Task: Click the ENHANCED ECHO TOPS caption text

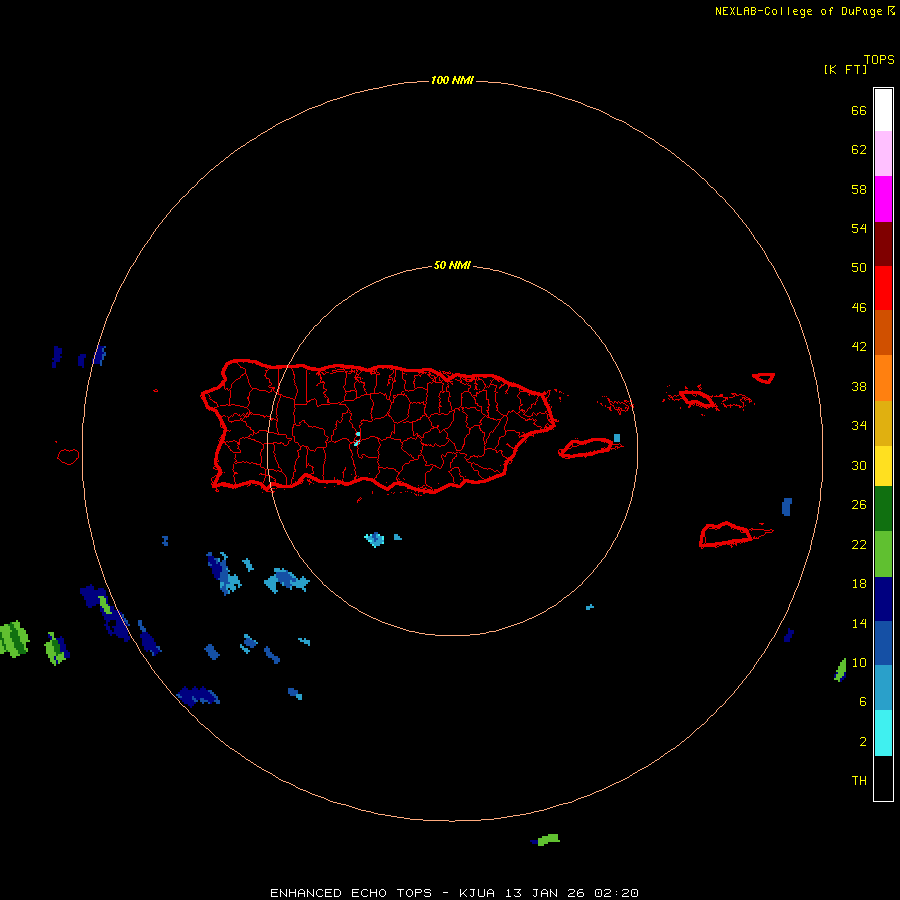Action: click(351, 893)
